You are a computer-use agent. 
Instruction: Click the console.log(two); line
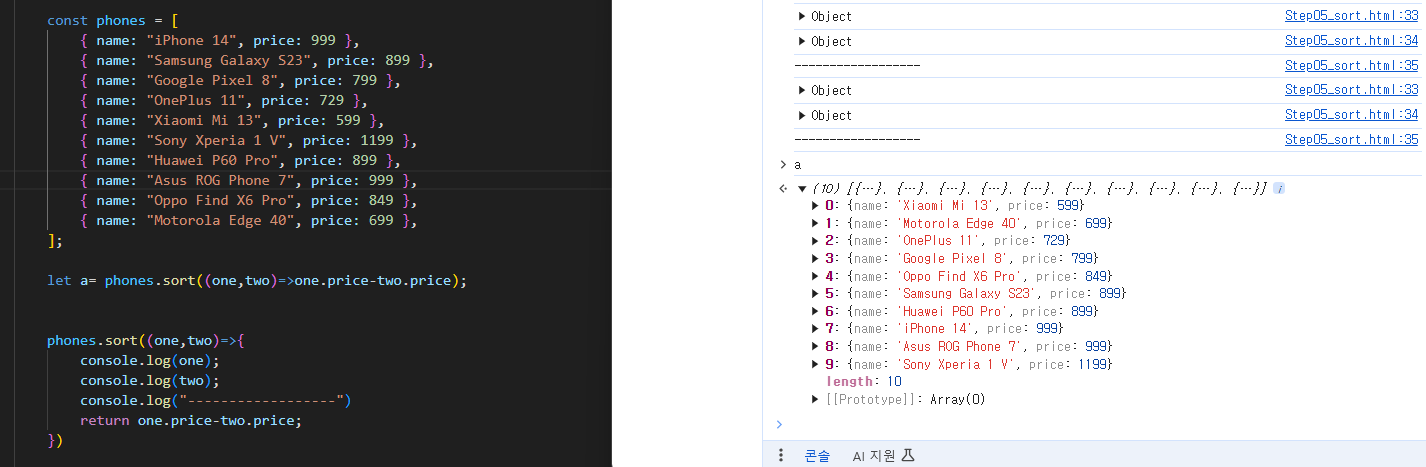[150, 380]
